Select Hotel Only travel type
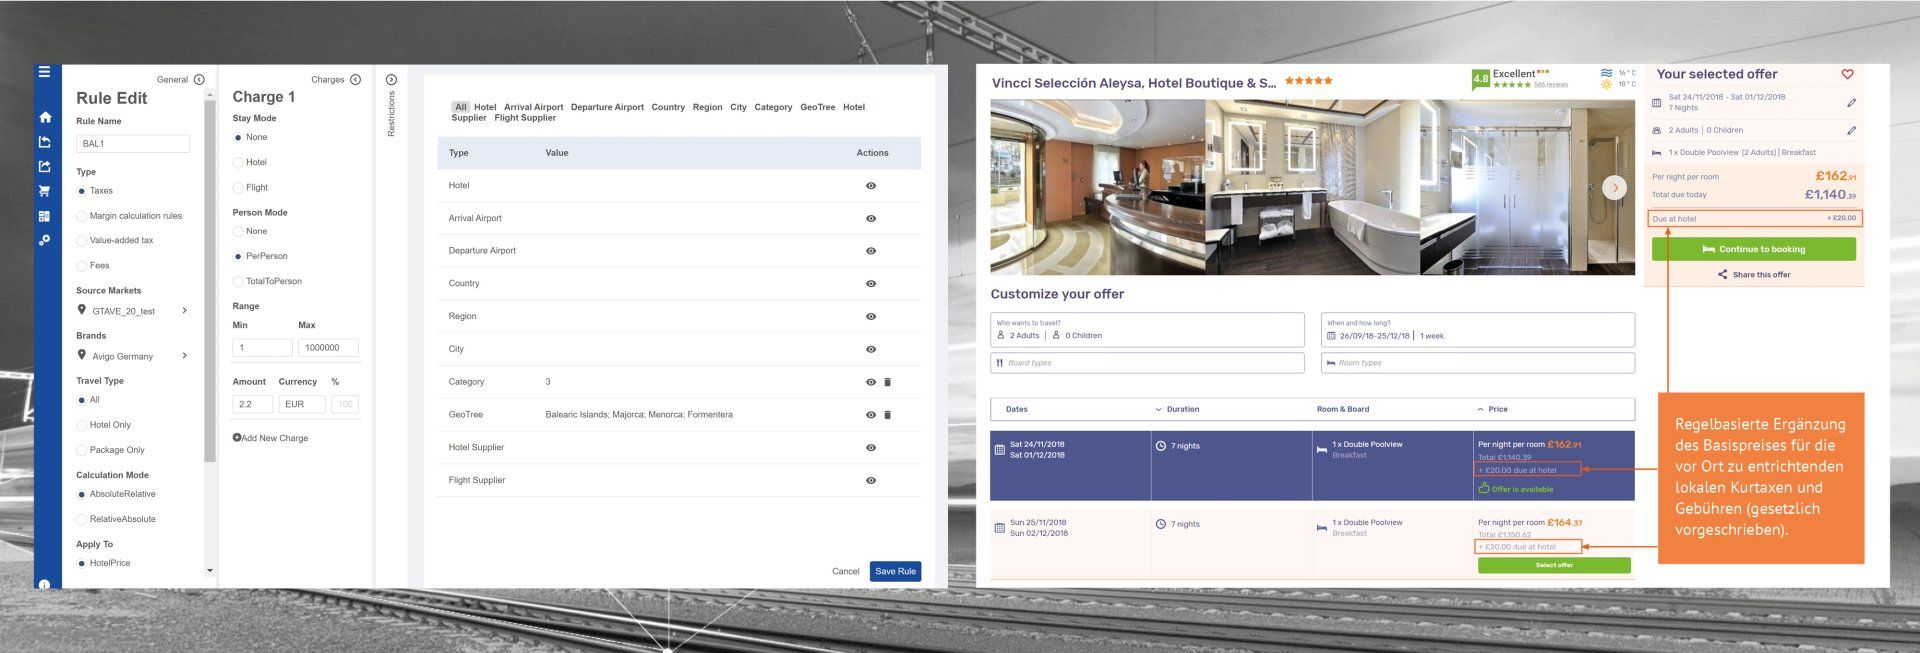1920x653 pixels. click(82, 425)
